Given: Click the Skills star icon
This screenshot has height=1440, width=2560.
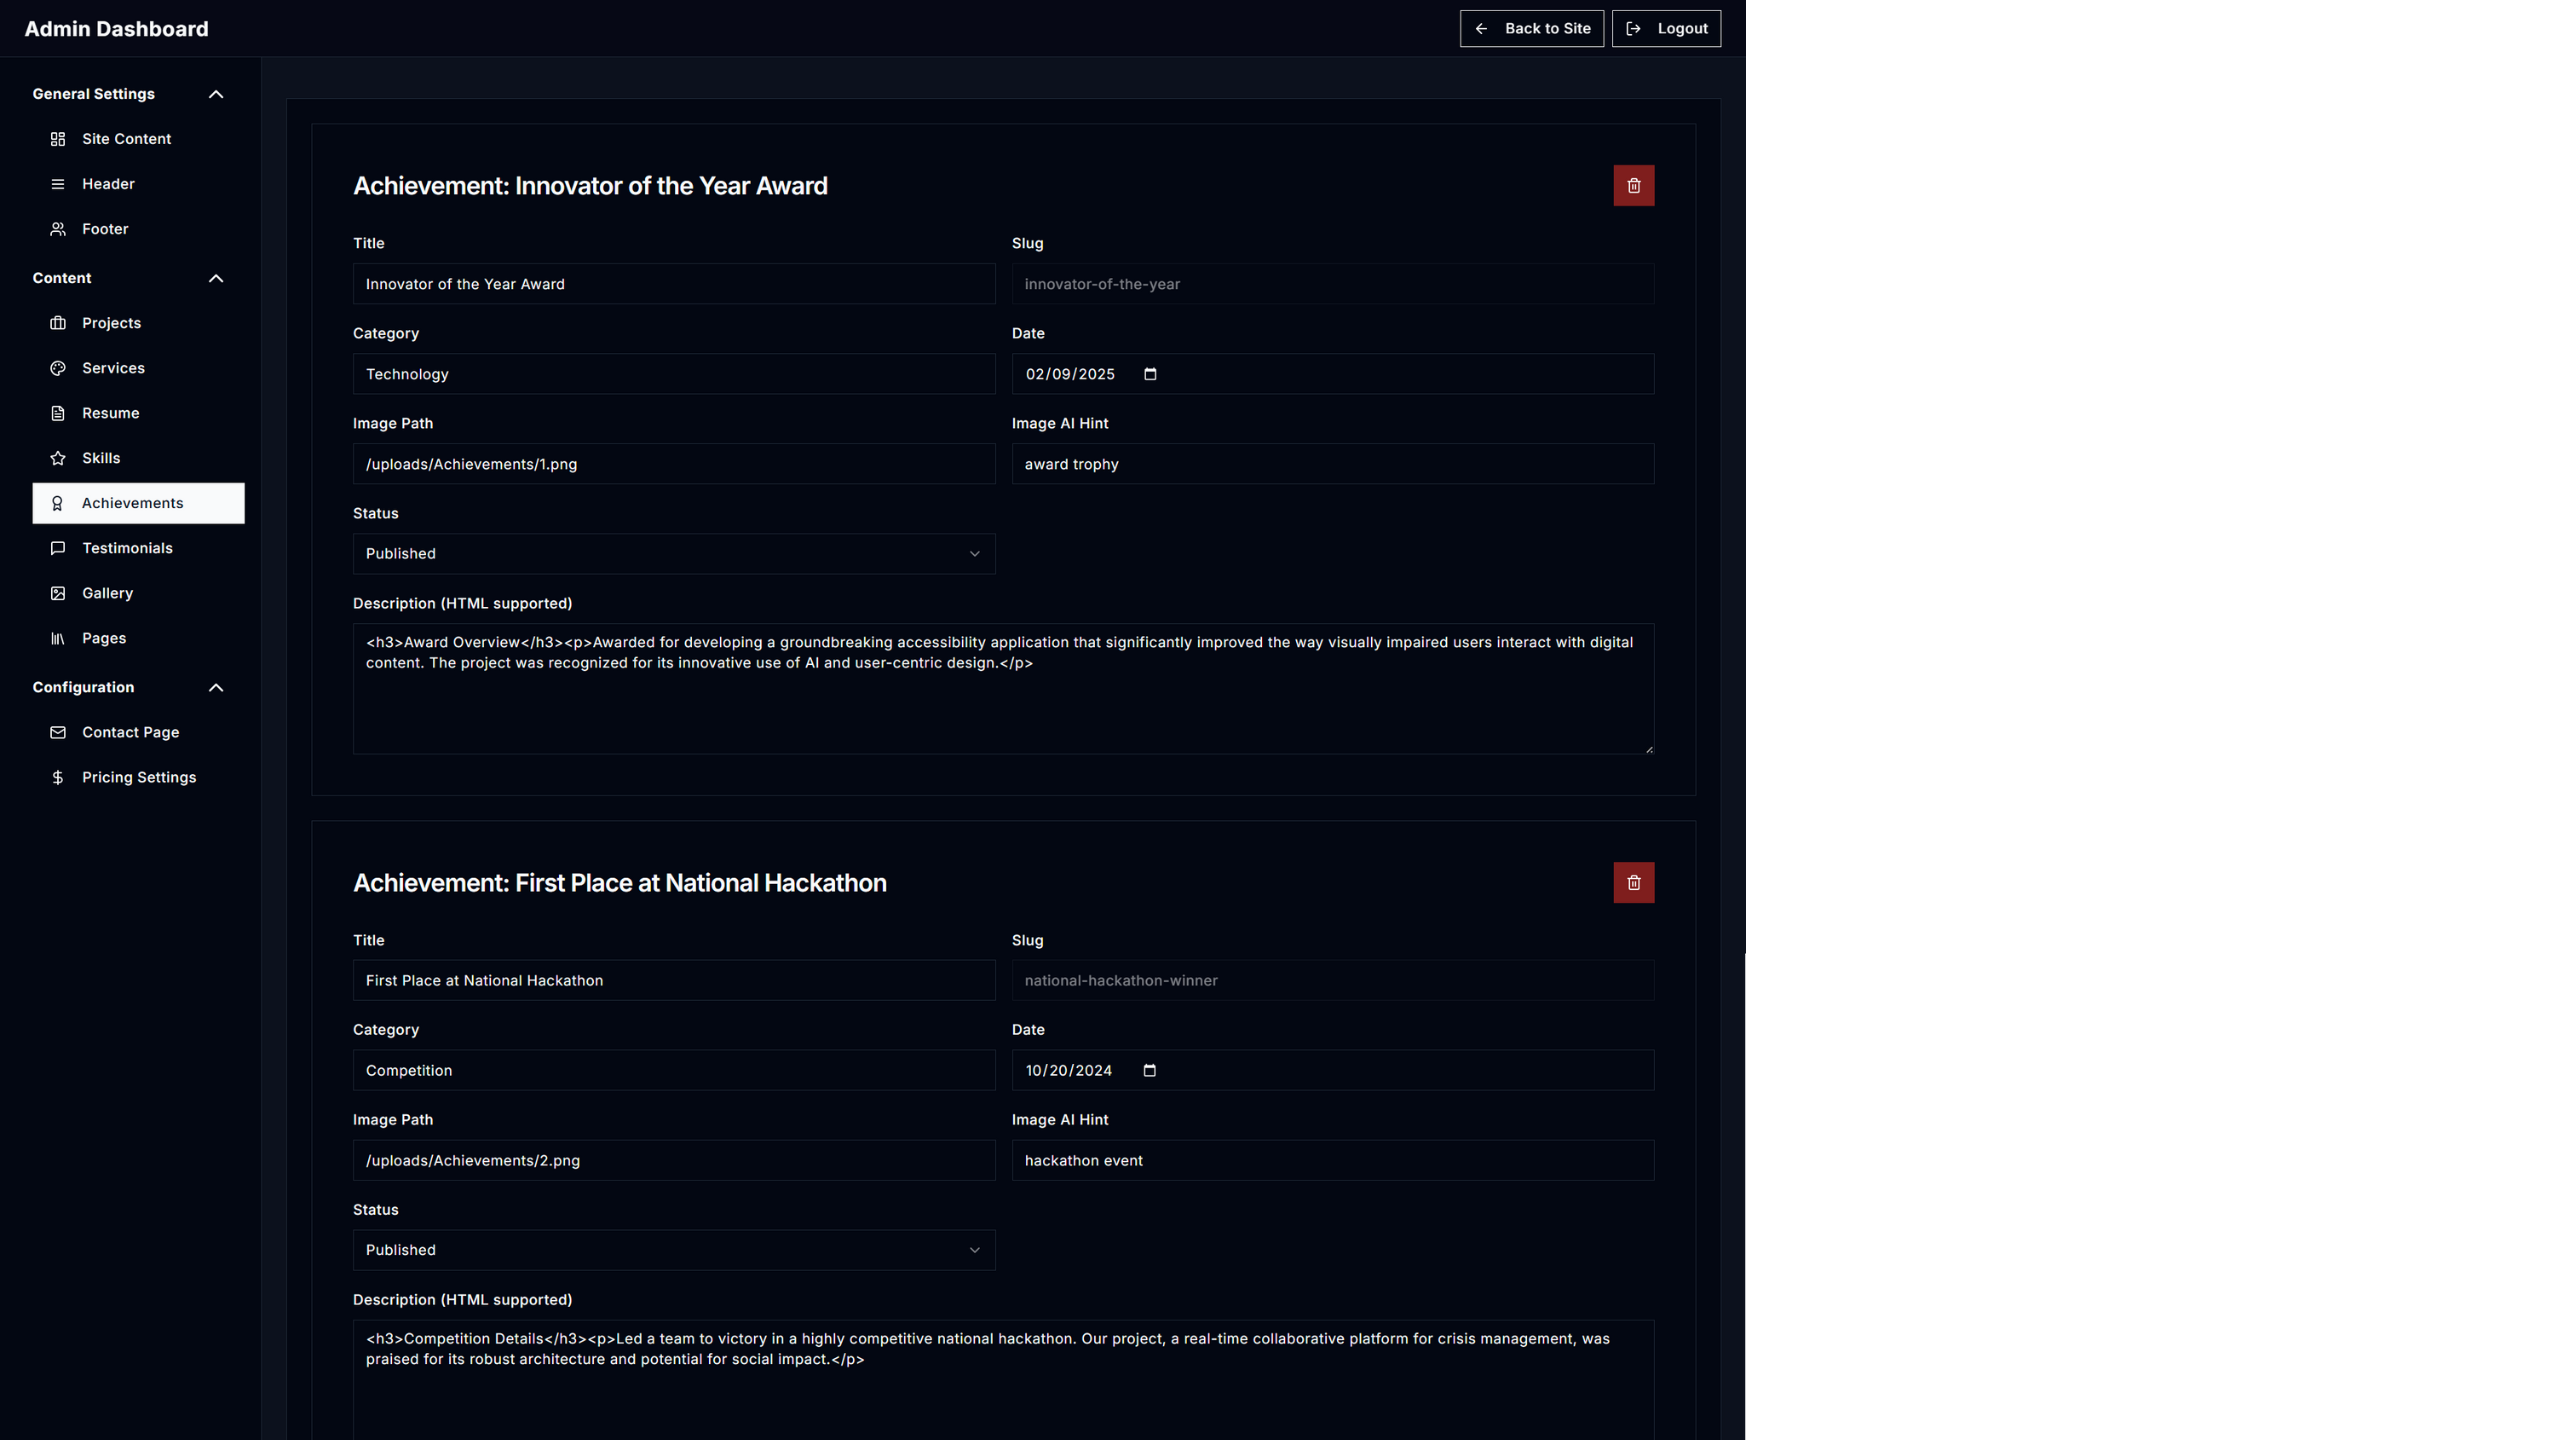Looking at the screenshot, I should pos(58,458).
